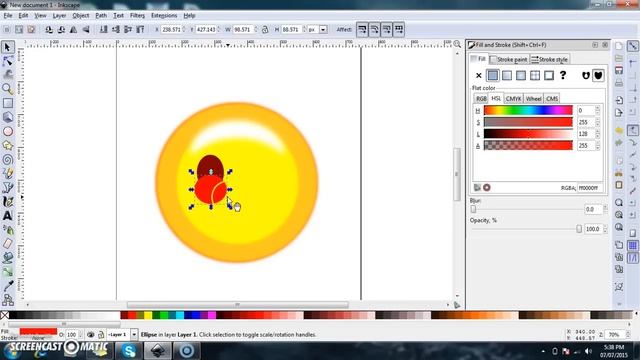
Task: Select the Spray tool
Action: 7,230
